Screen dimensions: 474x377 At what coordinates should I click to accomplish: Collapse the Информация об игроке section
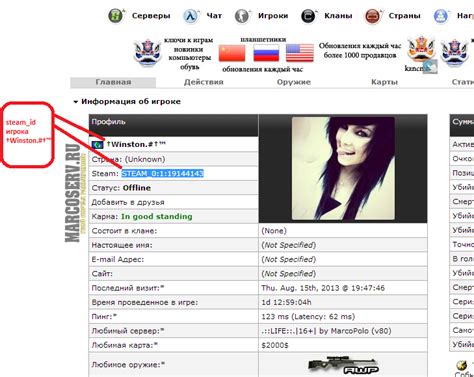[x=76, y=102]
